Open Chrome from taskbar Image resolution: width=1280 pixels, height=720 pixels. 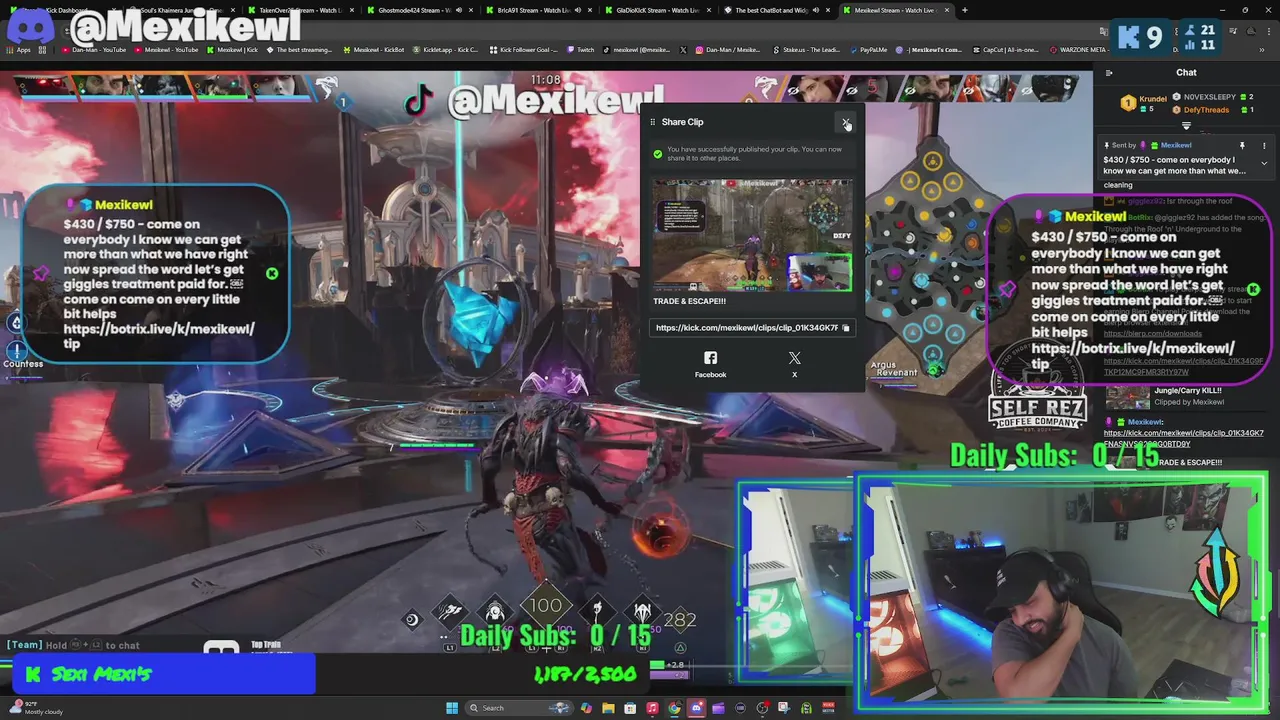(x=674, y=708)
